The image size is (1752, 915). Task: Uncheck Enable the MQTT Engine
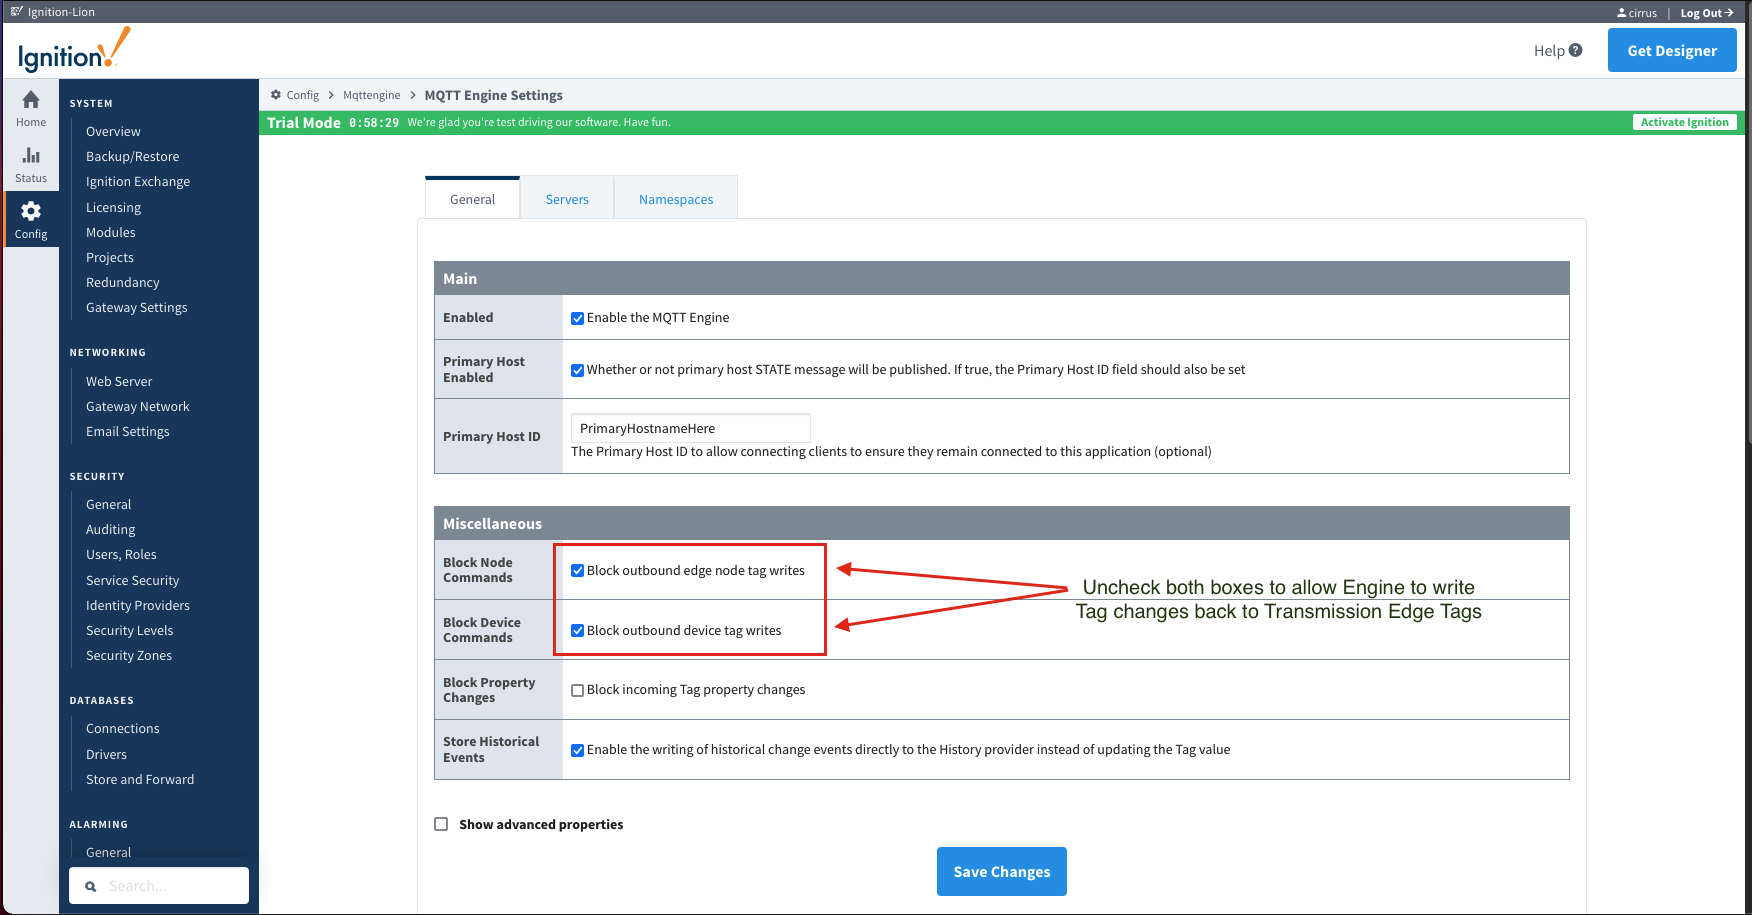[x=577, y=318]
